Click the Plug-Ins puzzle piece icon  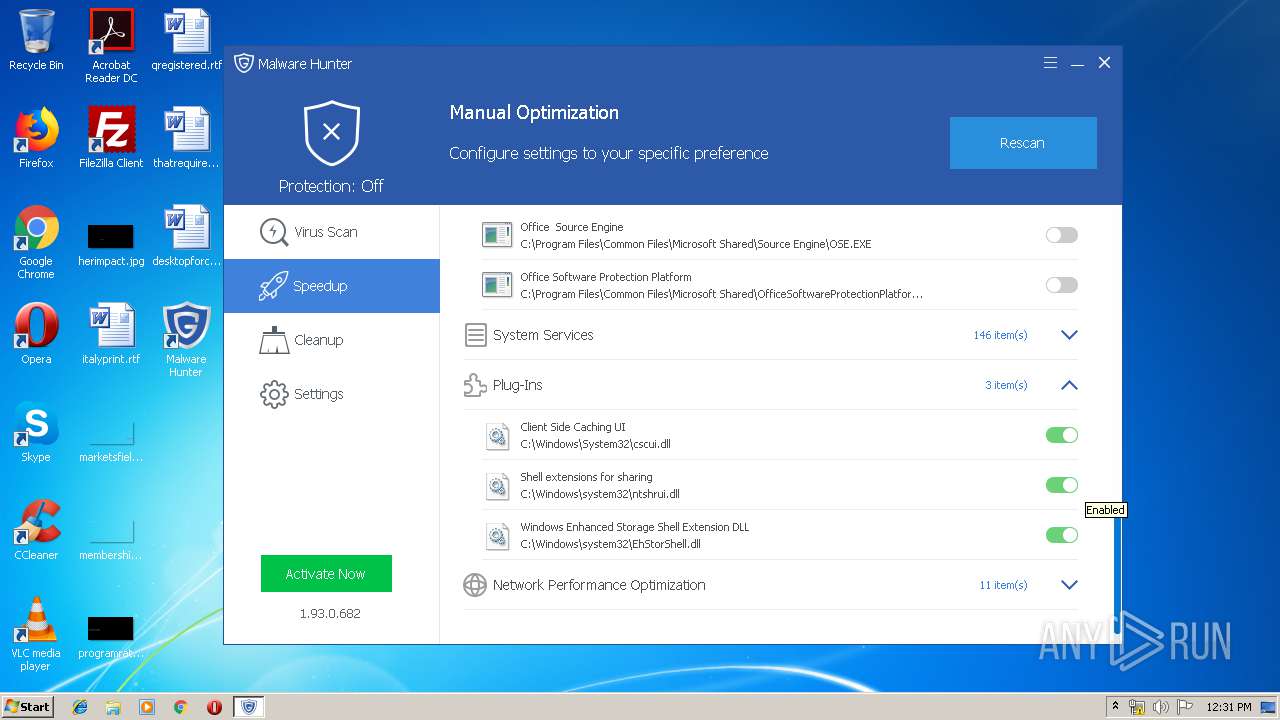click(475, 385)
